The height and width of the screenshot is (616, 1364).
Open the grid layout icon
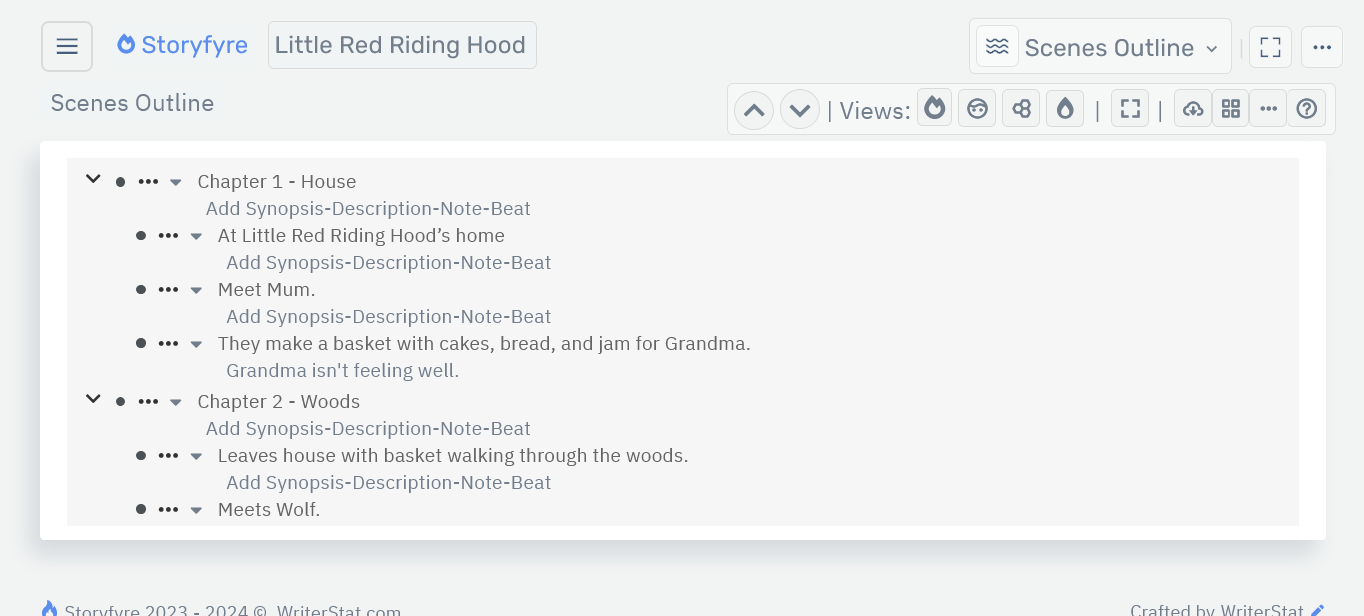coord(1231,108)
